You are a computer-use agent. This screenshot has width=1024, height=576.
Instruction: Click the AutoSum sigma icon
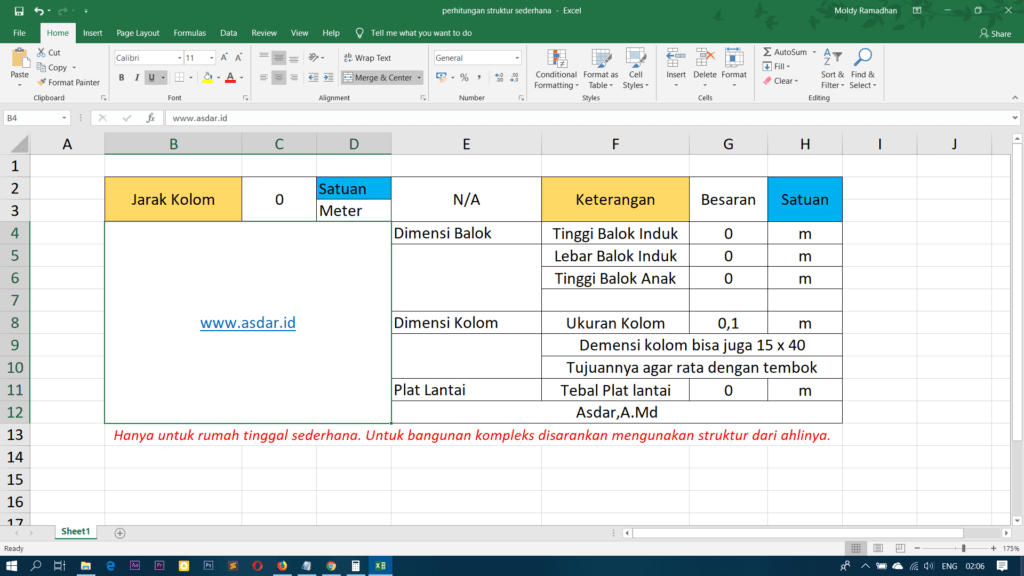coord(767,52)
